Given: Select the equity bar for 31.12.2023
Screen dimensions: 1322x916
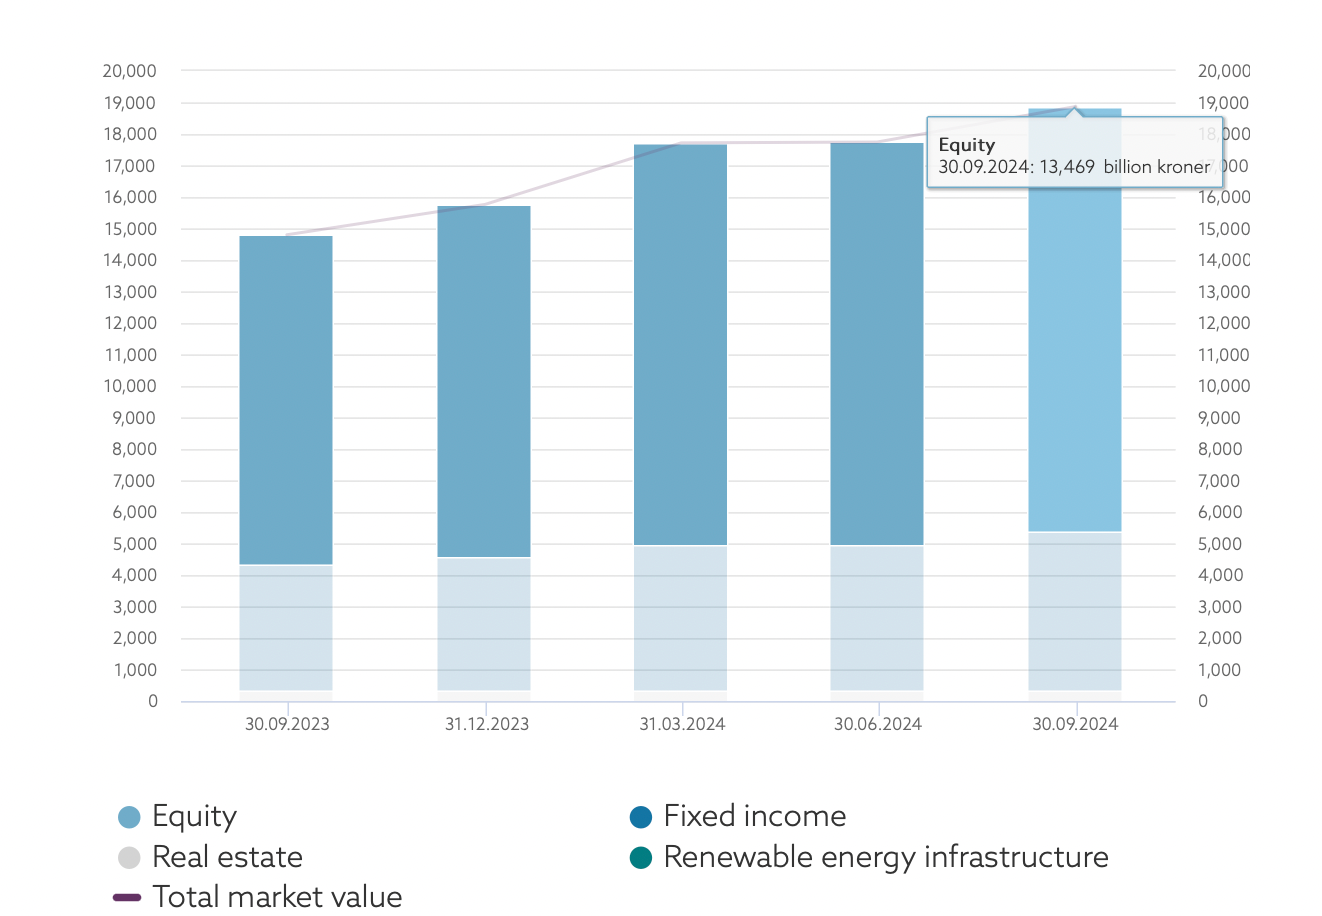Looking at the screenshot, I should click(484, 382).
